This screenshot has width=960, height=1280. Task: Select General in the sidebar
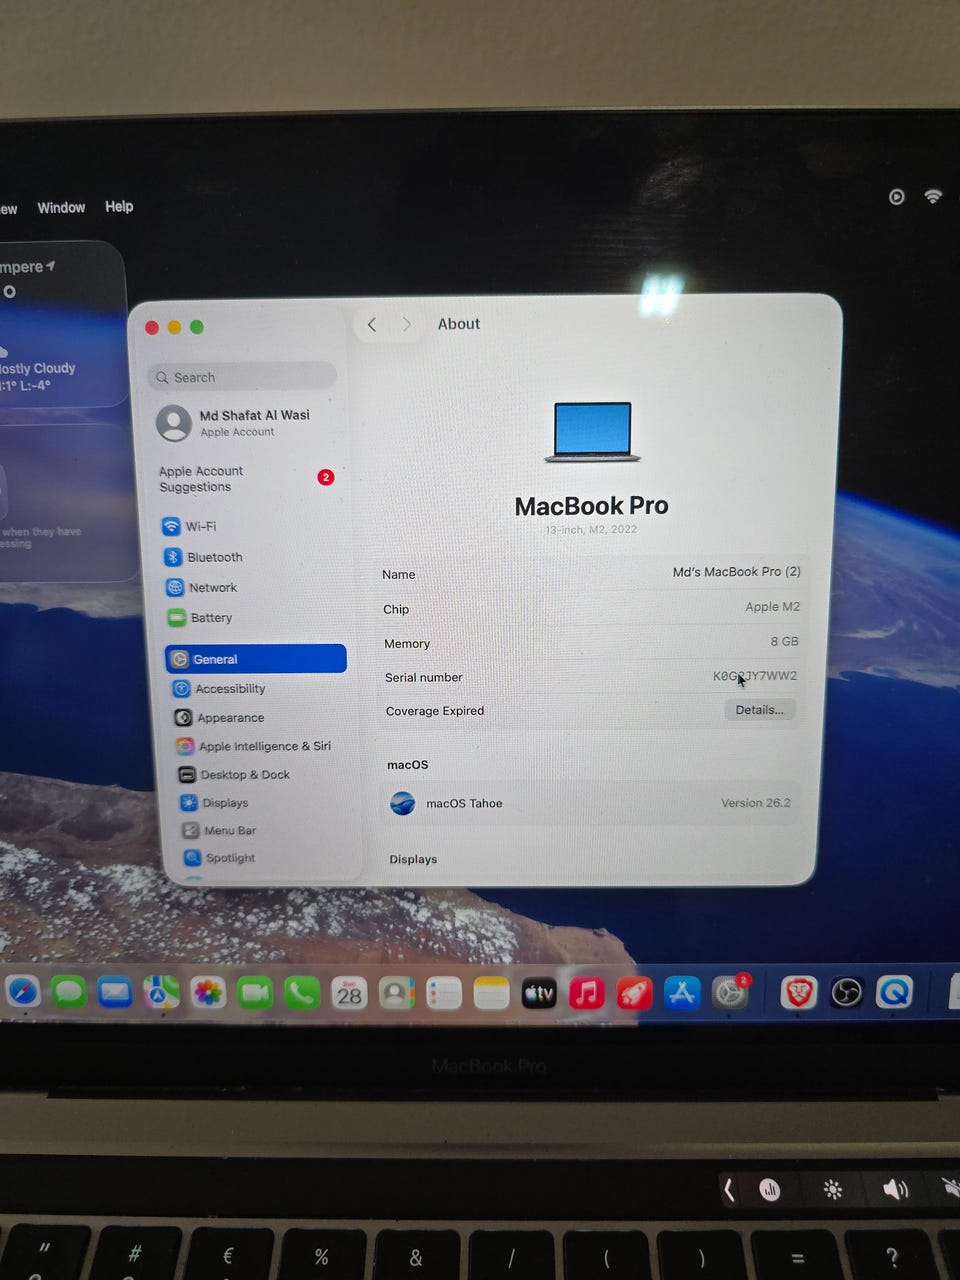tap(256, 659)
